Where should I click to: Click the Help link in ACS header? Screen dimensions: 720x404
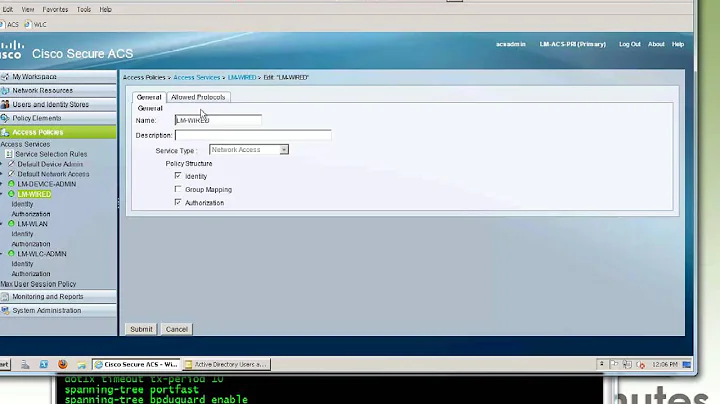678,44
